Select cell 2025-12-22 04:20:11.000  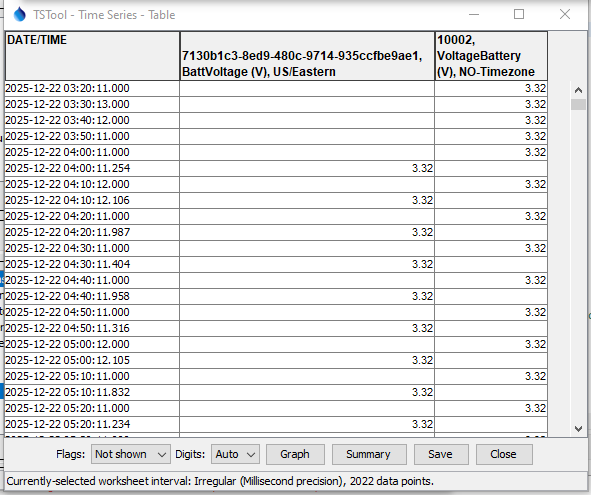click(x=92, y=216)
